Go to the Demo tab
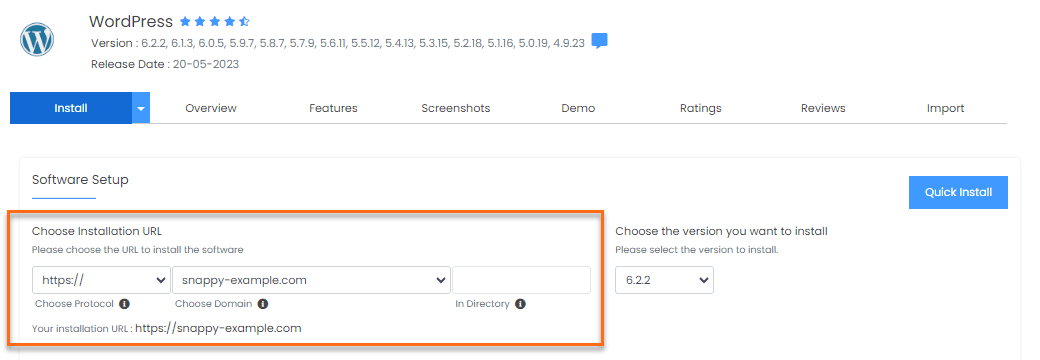 pyautogui.click(x=578, y=108)
